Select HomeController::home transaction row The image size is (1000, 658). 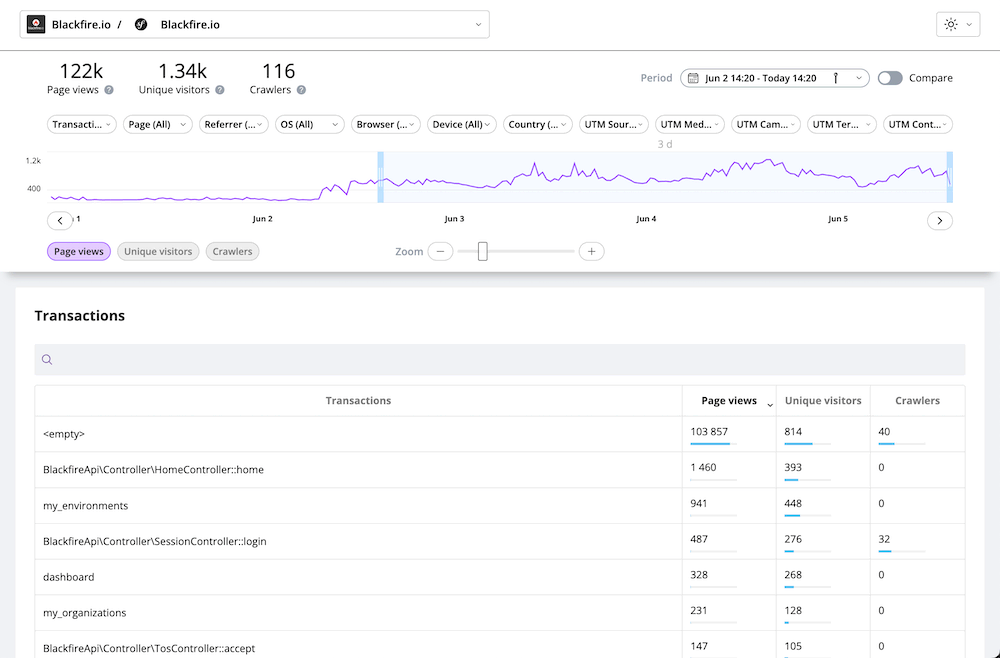[500, 470]
